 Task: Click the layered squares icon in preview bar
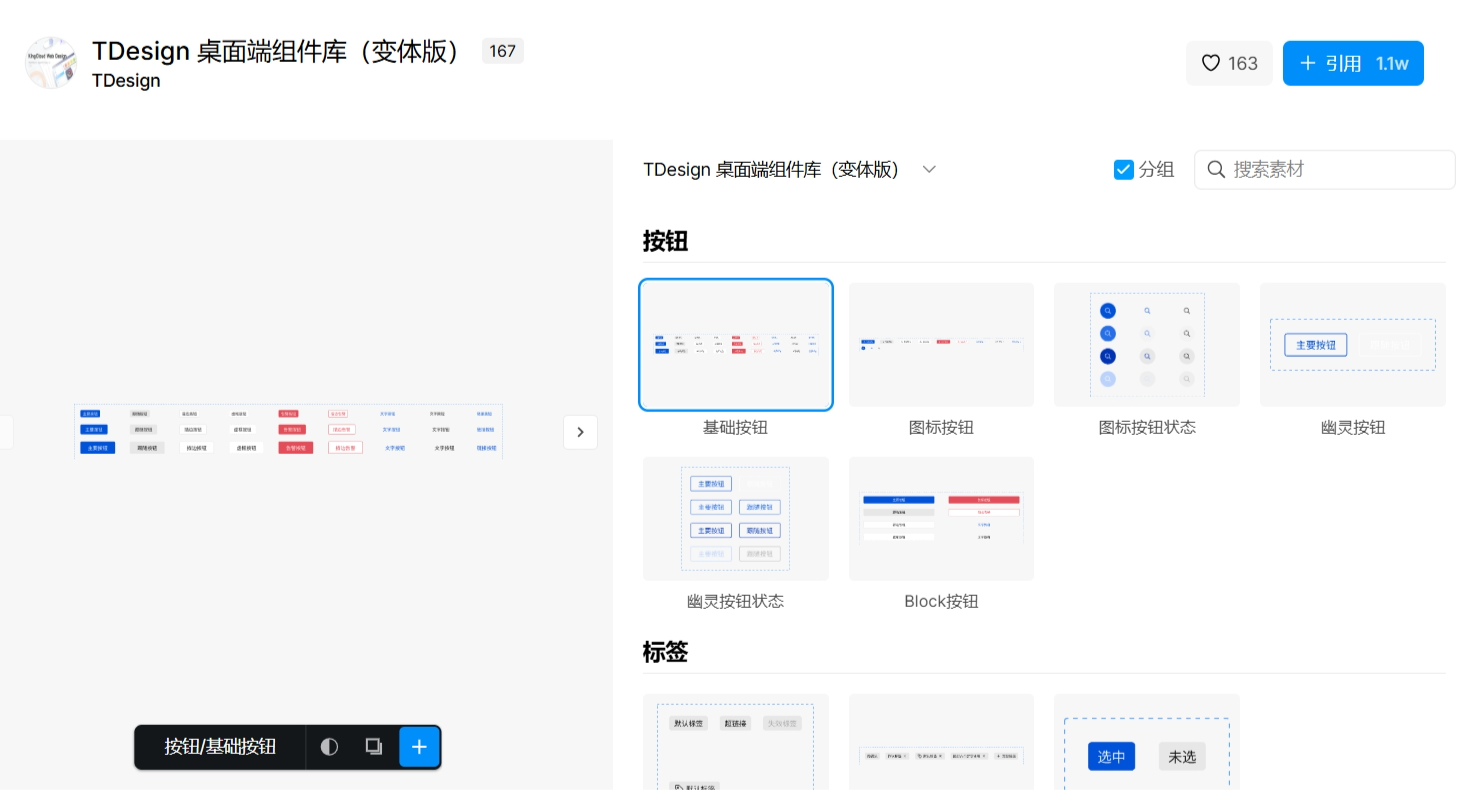pyautogui.click(x=374, y=747)
